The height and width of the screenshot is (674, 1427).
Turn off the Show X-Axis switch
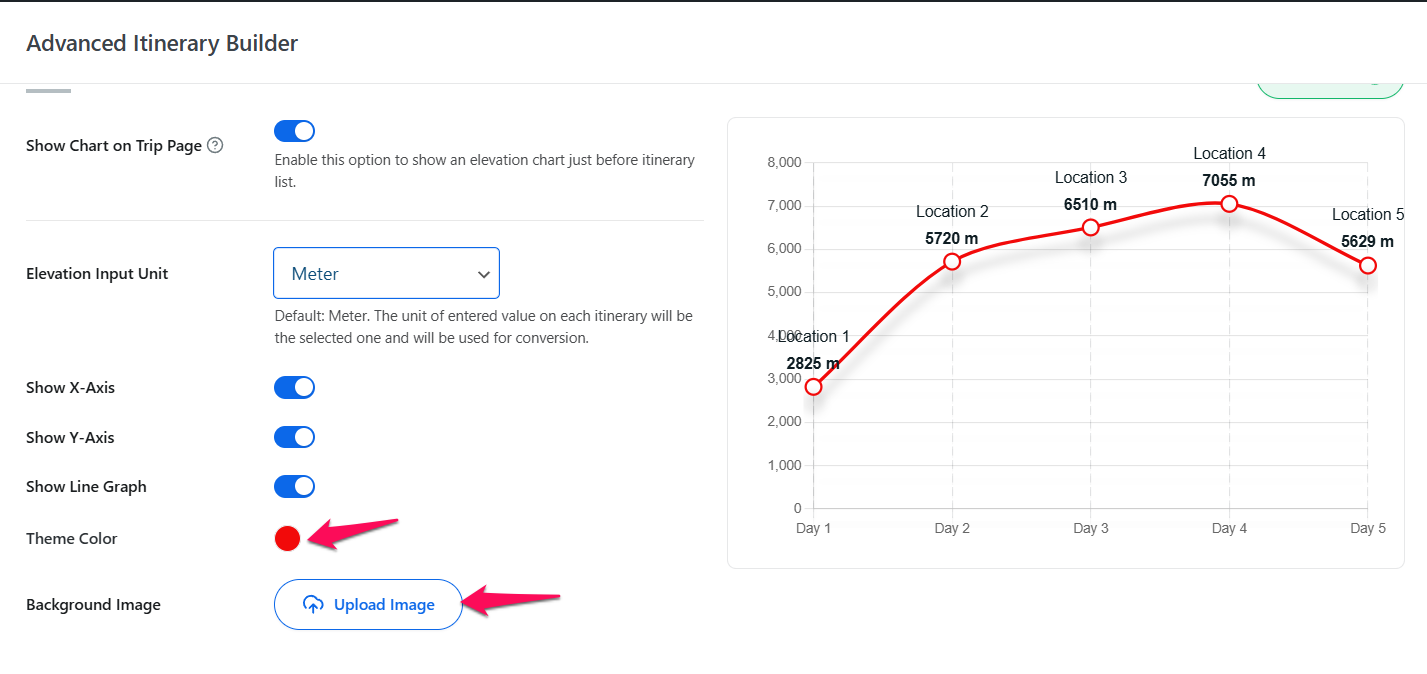pos(294,388)
